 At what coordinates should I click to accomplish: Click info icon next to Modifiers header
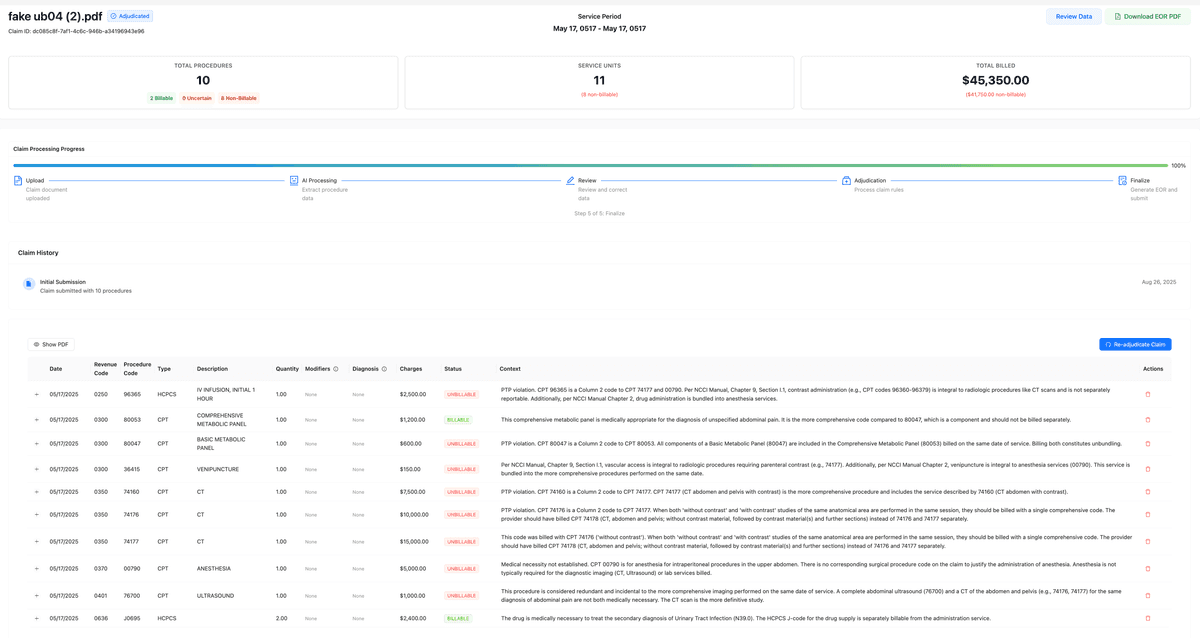tap(336, 369)
